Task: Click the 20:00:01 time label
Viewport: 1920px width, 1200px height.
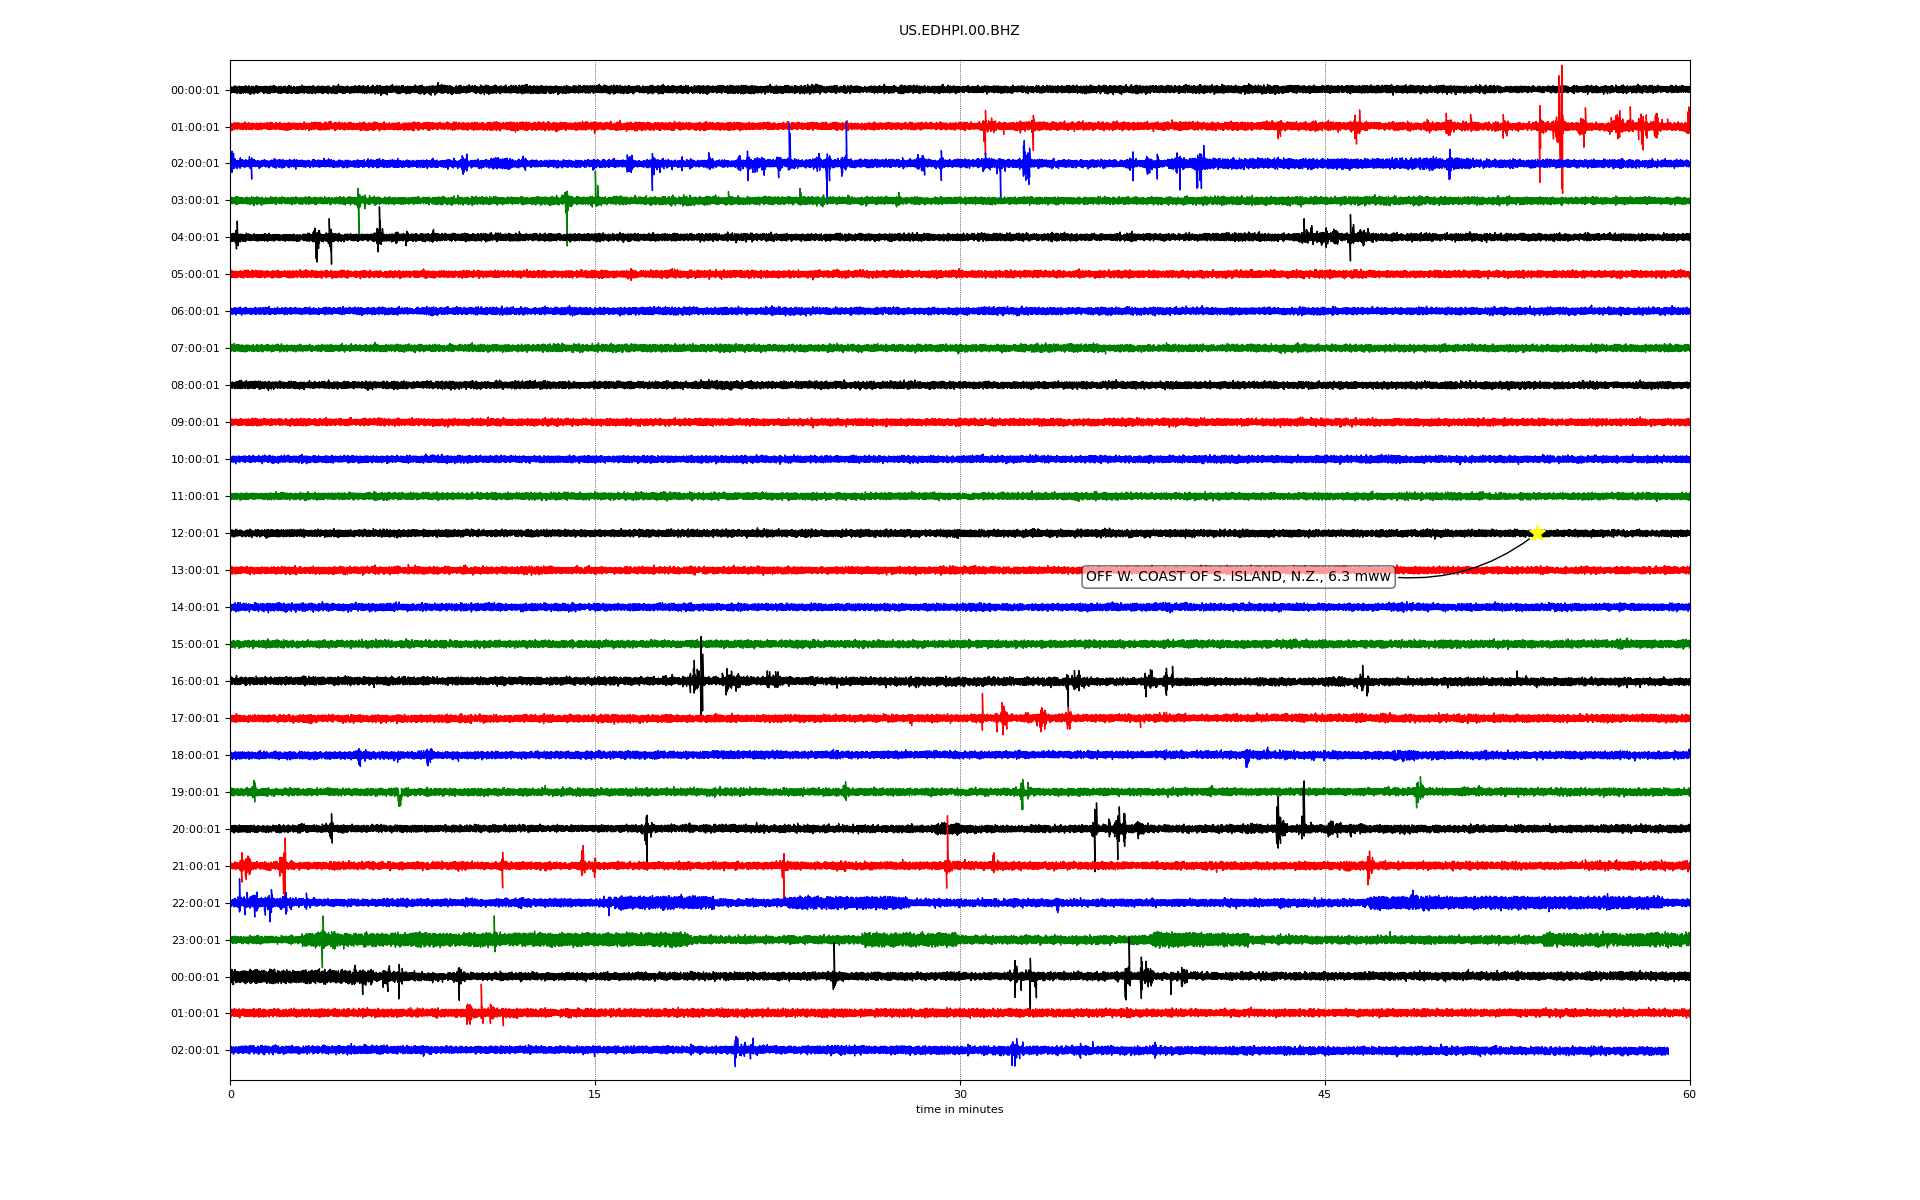Action: pyautogui.click(x=195, y=830)
